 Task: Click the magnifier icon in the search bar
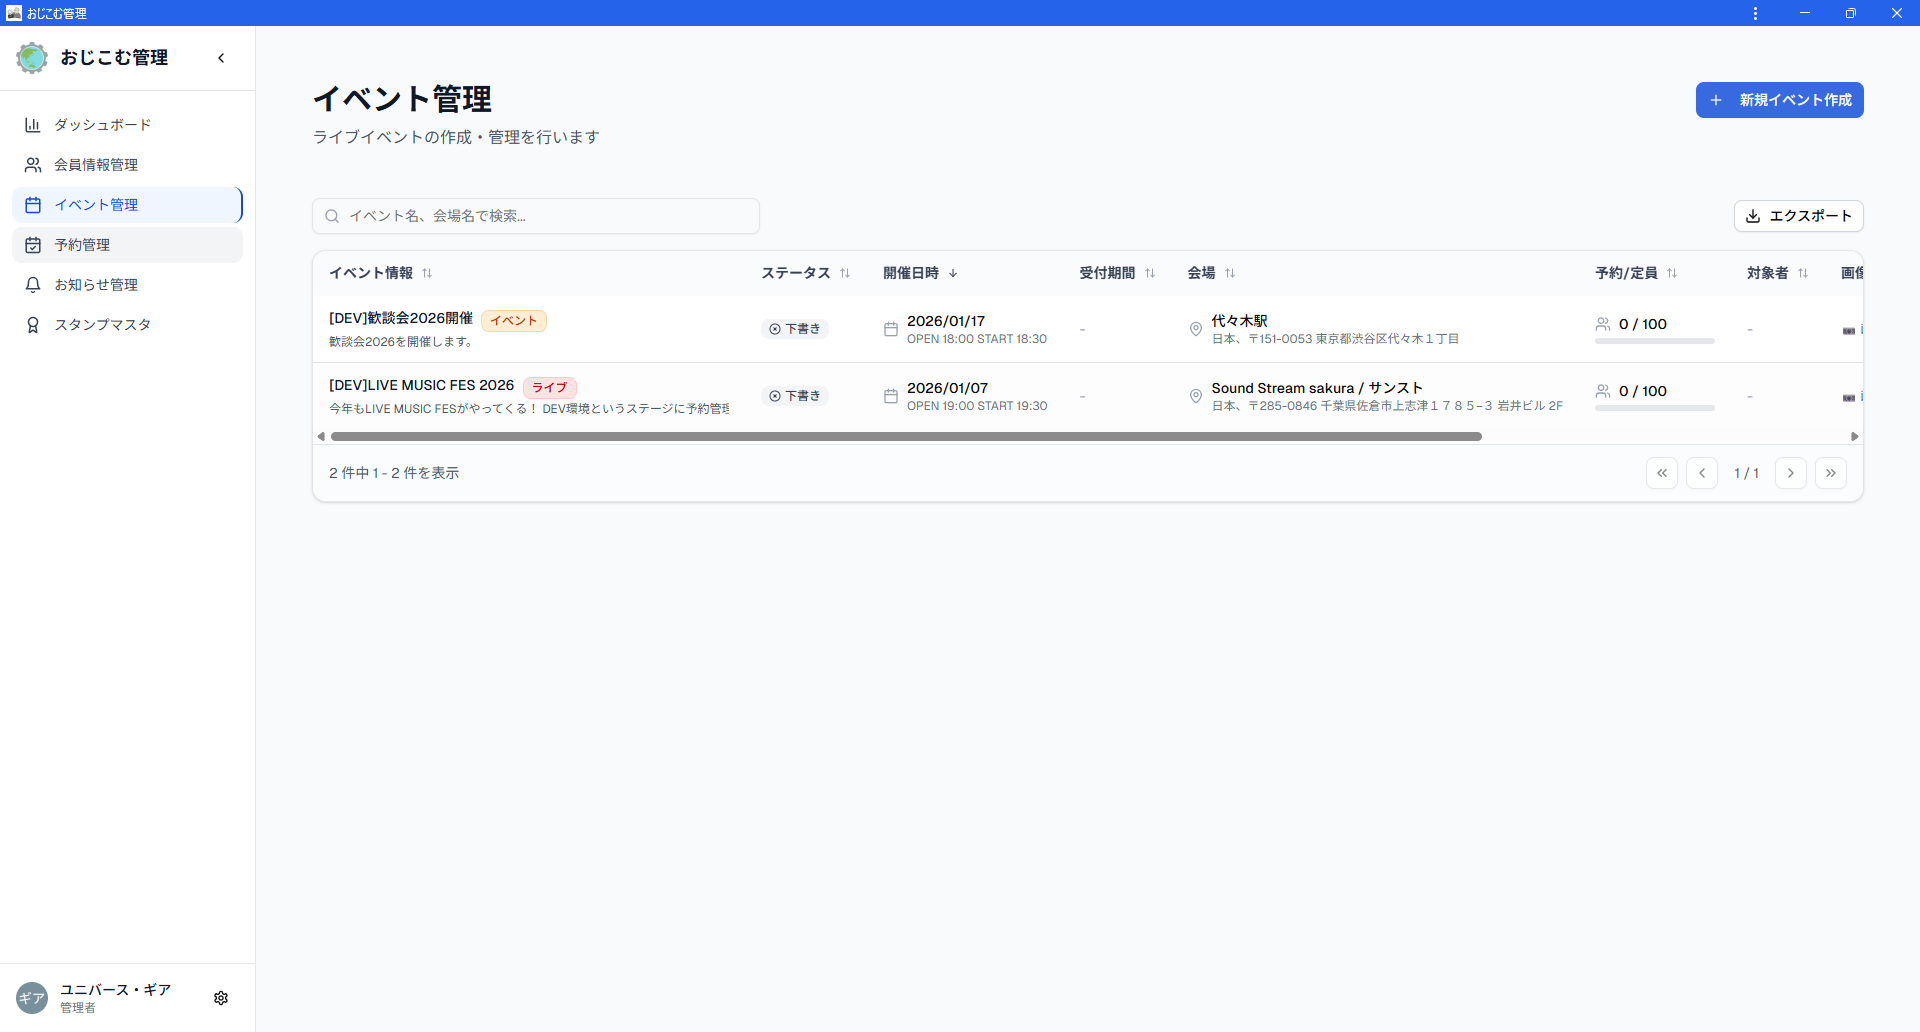(332, 215)
